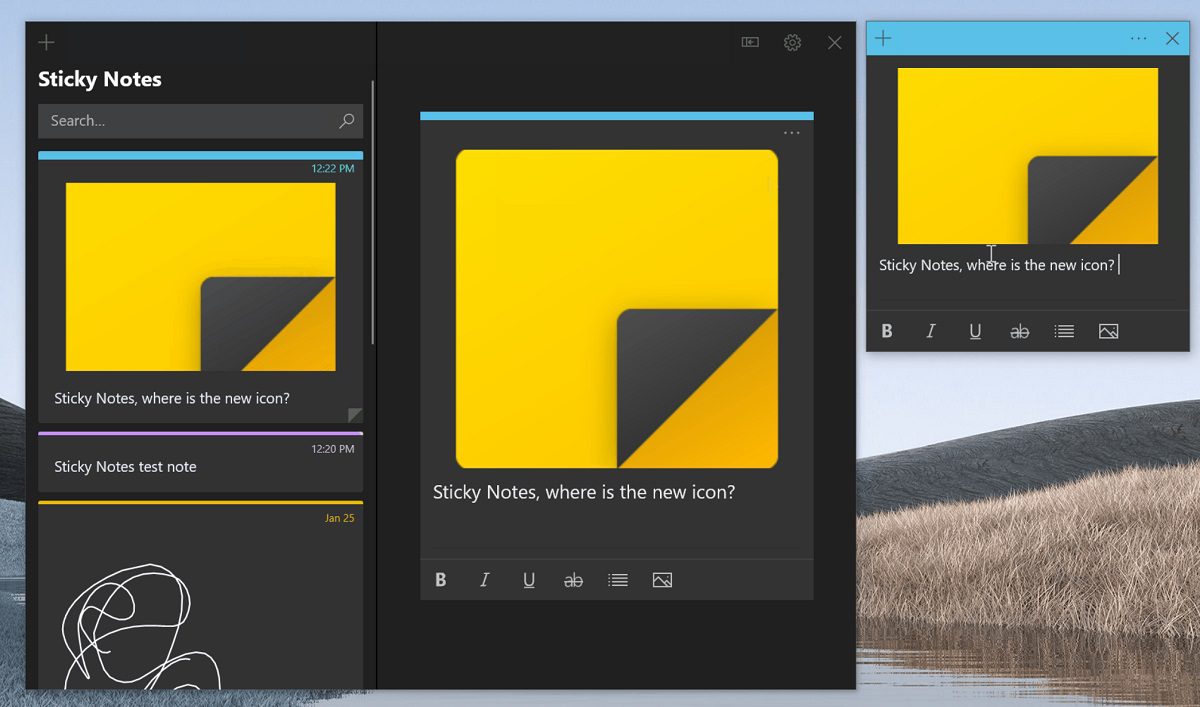Image resolution: width=1200 pixels, height=707 pixels.
Task: Click the 'Sticky Notes' heading
Action: click(100, 79)
